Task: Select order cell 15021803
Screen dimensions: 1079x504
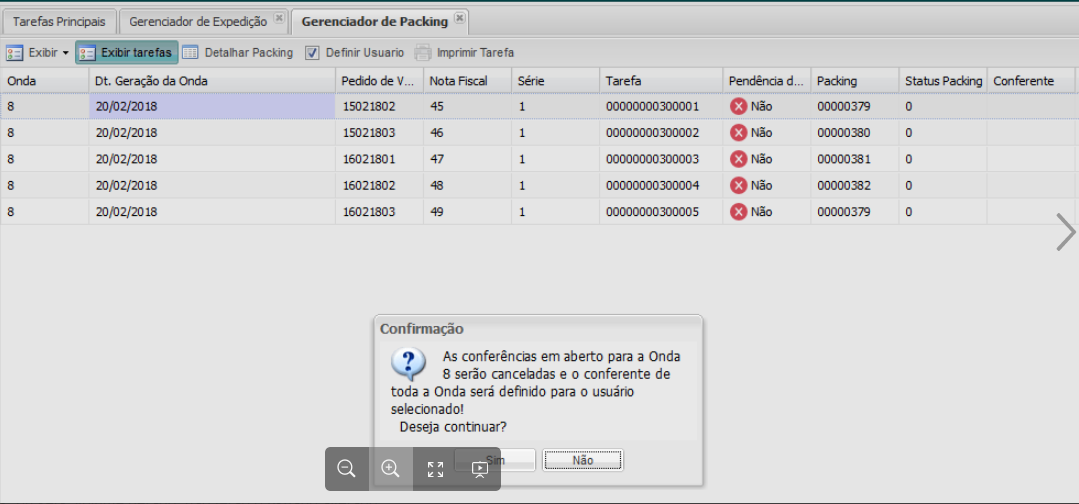Action: click(379, 133)
